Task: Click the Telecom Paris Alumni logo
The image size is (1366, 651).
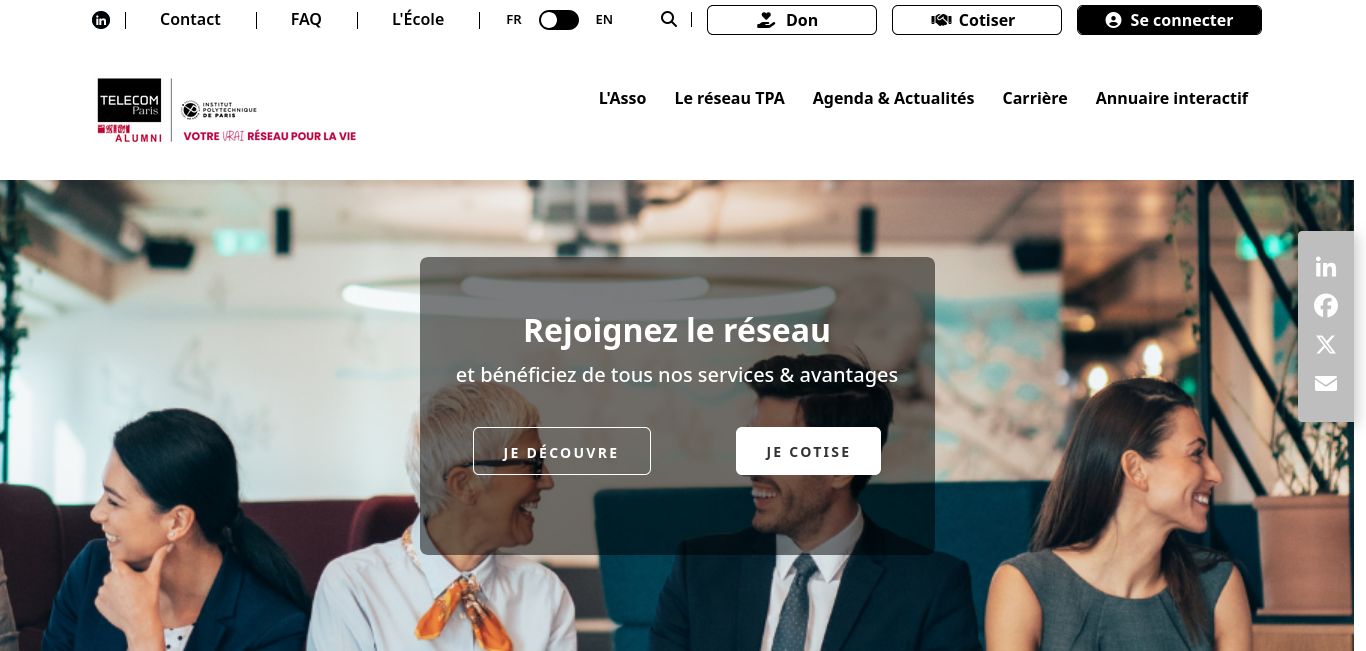Action: click(x=130, y=110)
